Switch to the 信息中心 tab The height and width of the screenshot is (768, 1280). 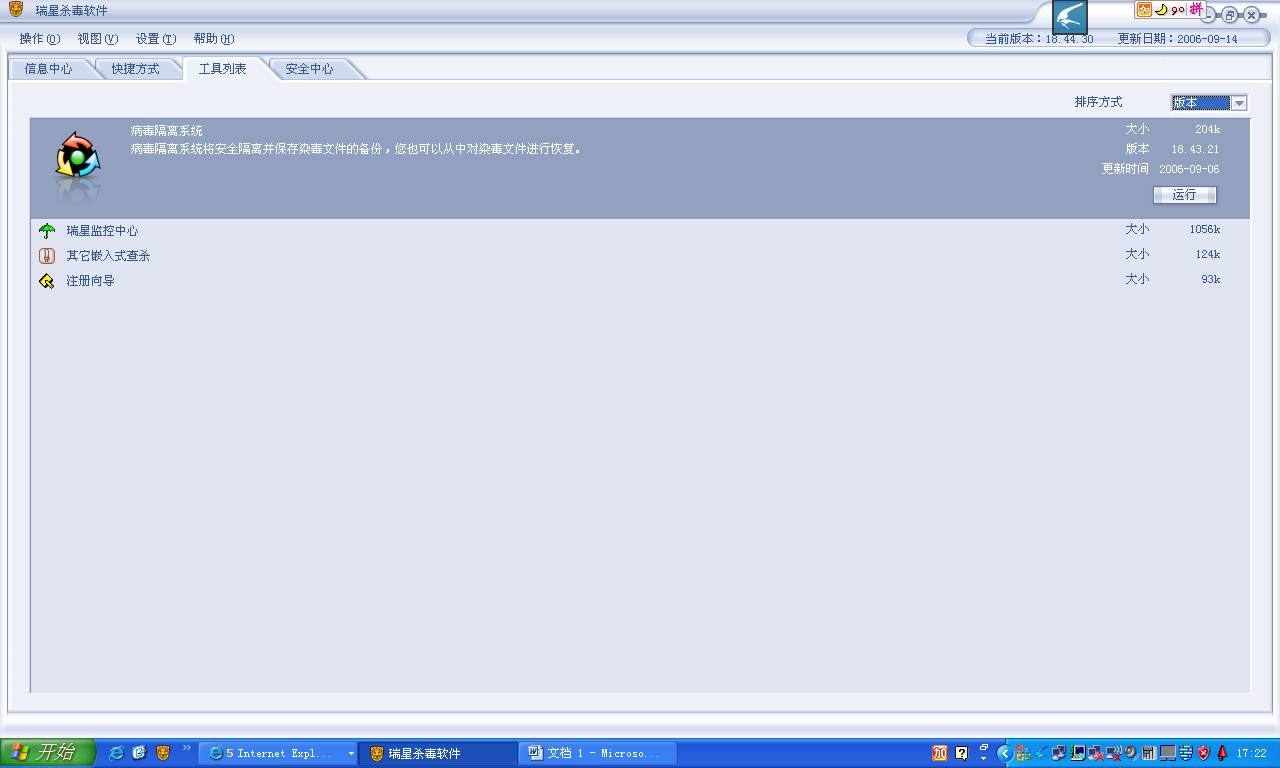click(49, 69)
